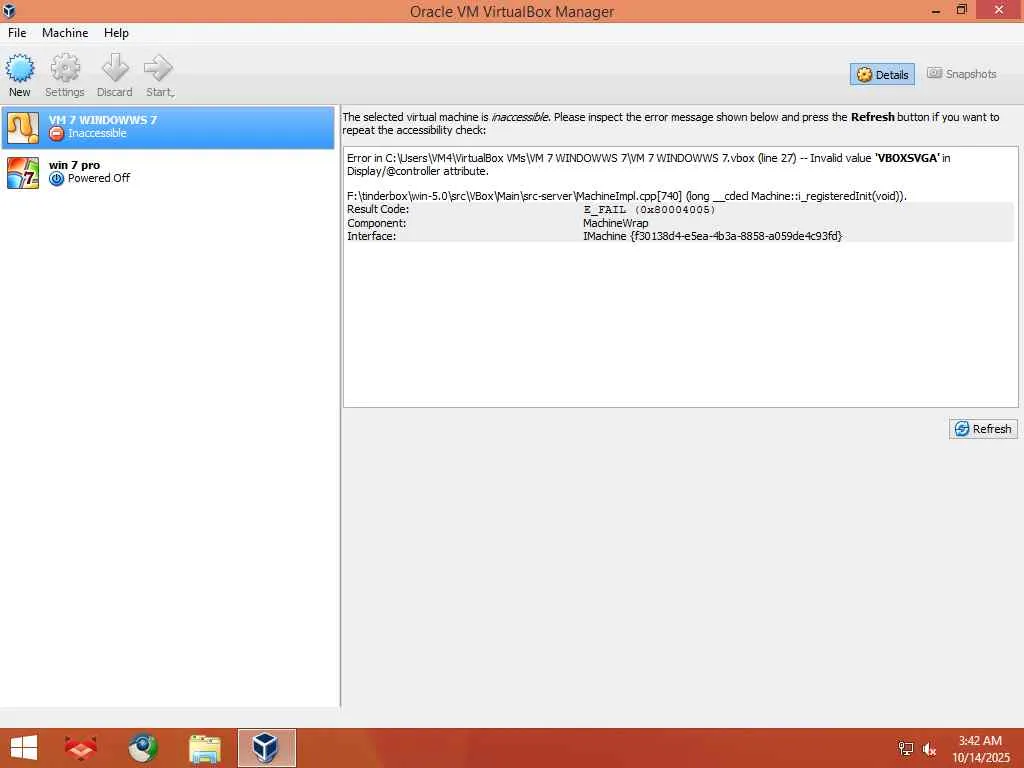
Task: Click the italic word inaccessible in the message
Action: (x=520, y=117)
